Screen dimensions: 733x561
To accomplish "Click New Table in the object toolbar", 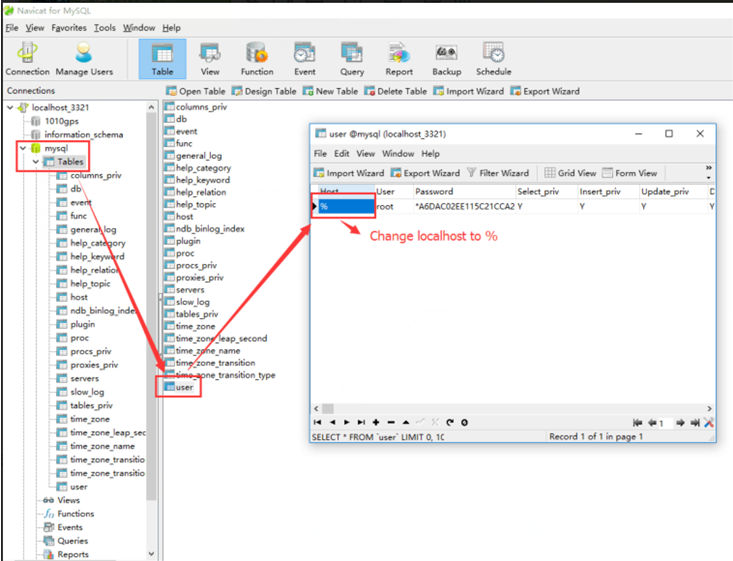I will [330, 91].
